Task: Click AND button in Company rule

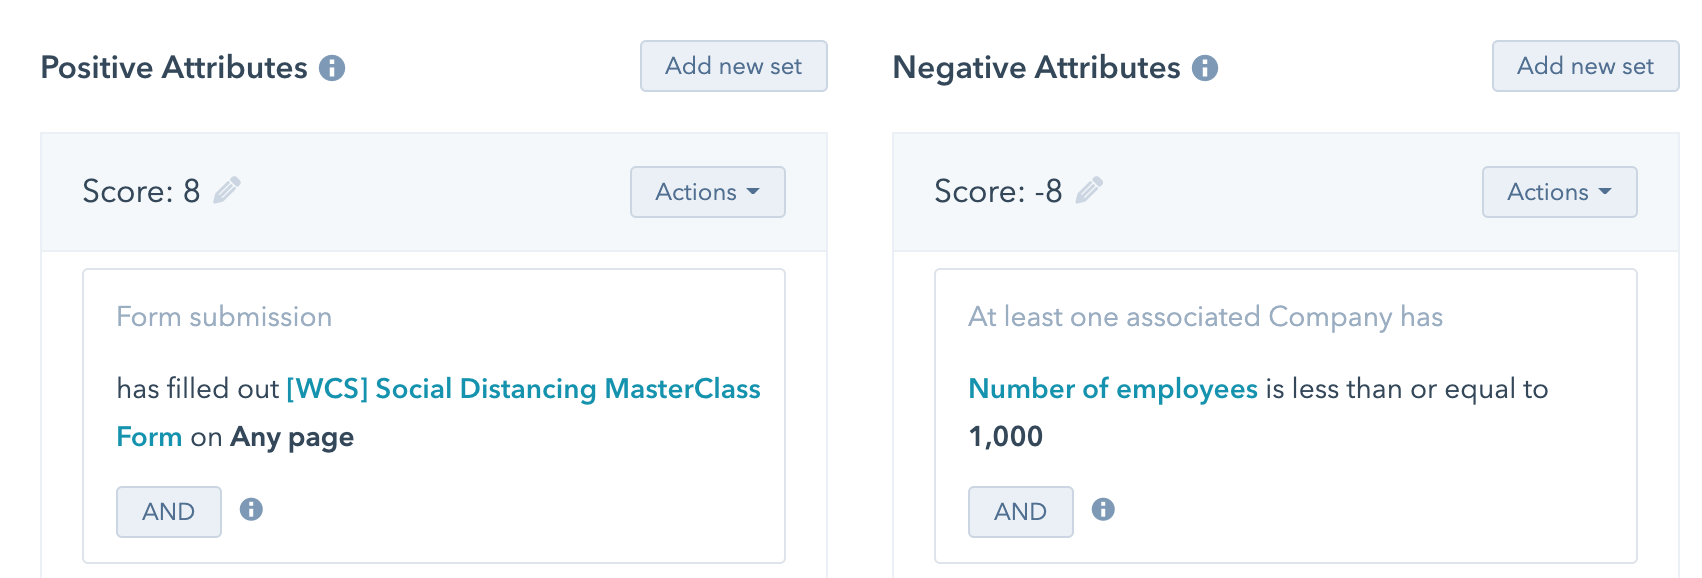Action: [x=1021, y=512]
